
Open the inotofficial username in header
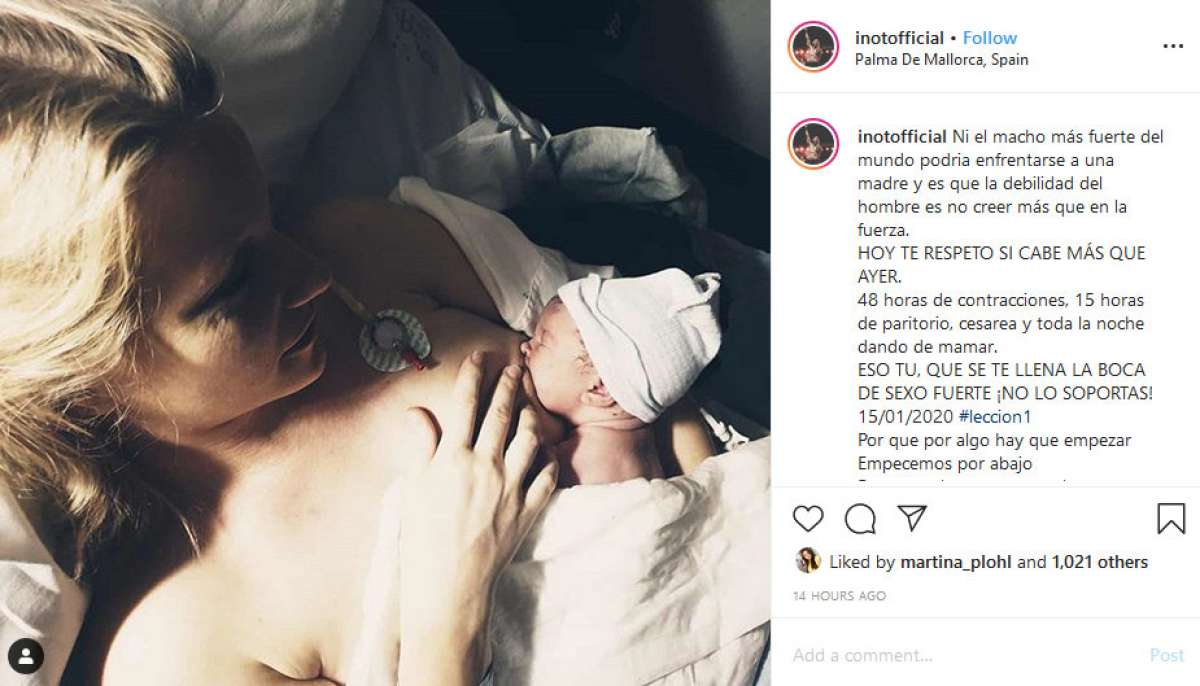point(900,38)
